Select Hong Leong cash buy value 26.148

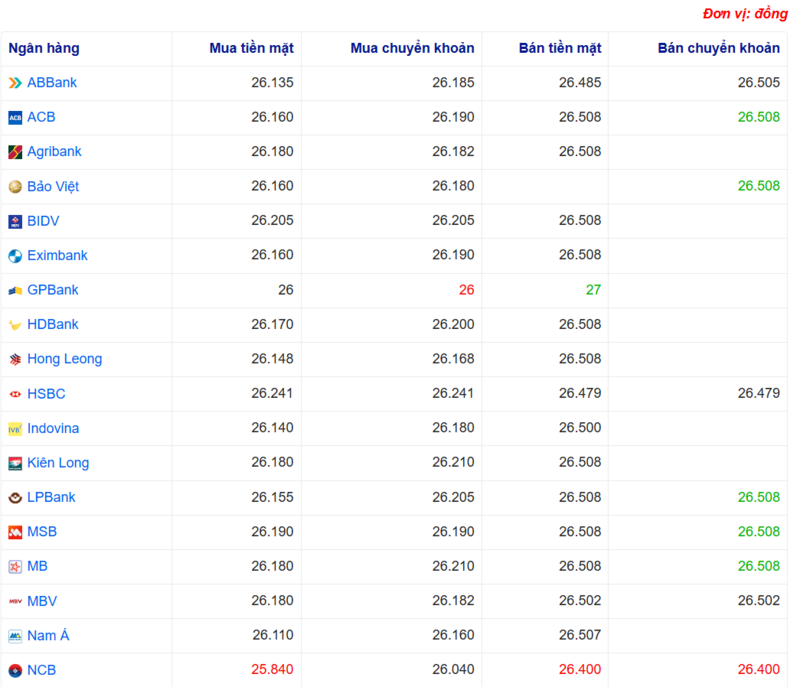(272, 359)
